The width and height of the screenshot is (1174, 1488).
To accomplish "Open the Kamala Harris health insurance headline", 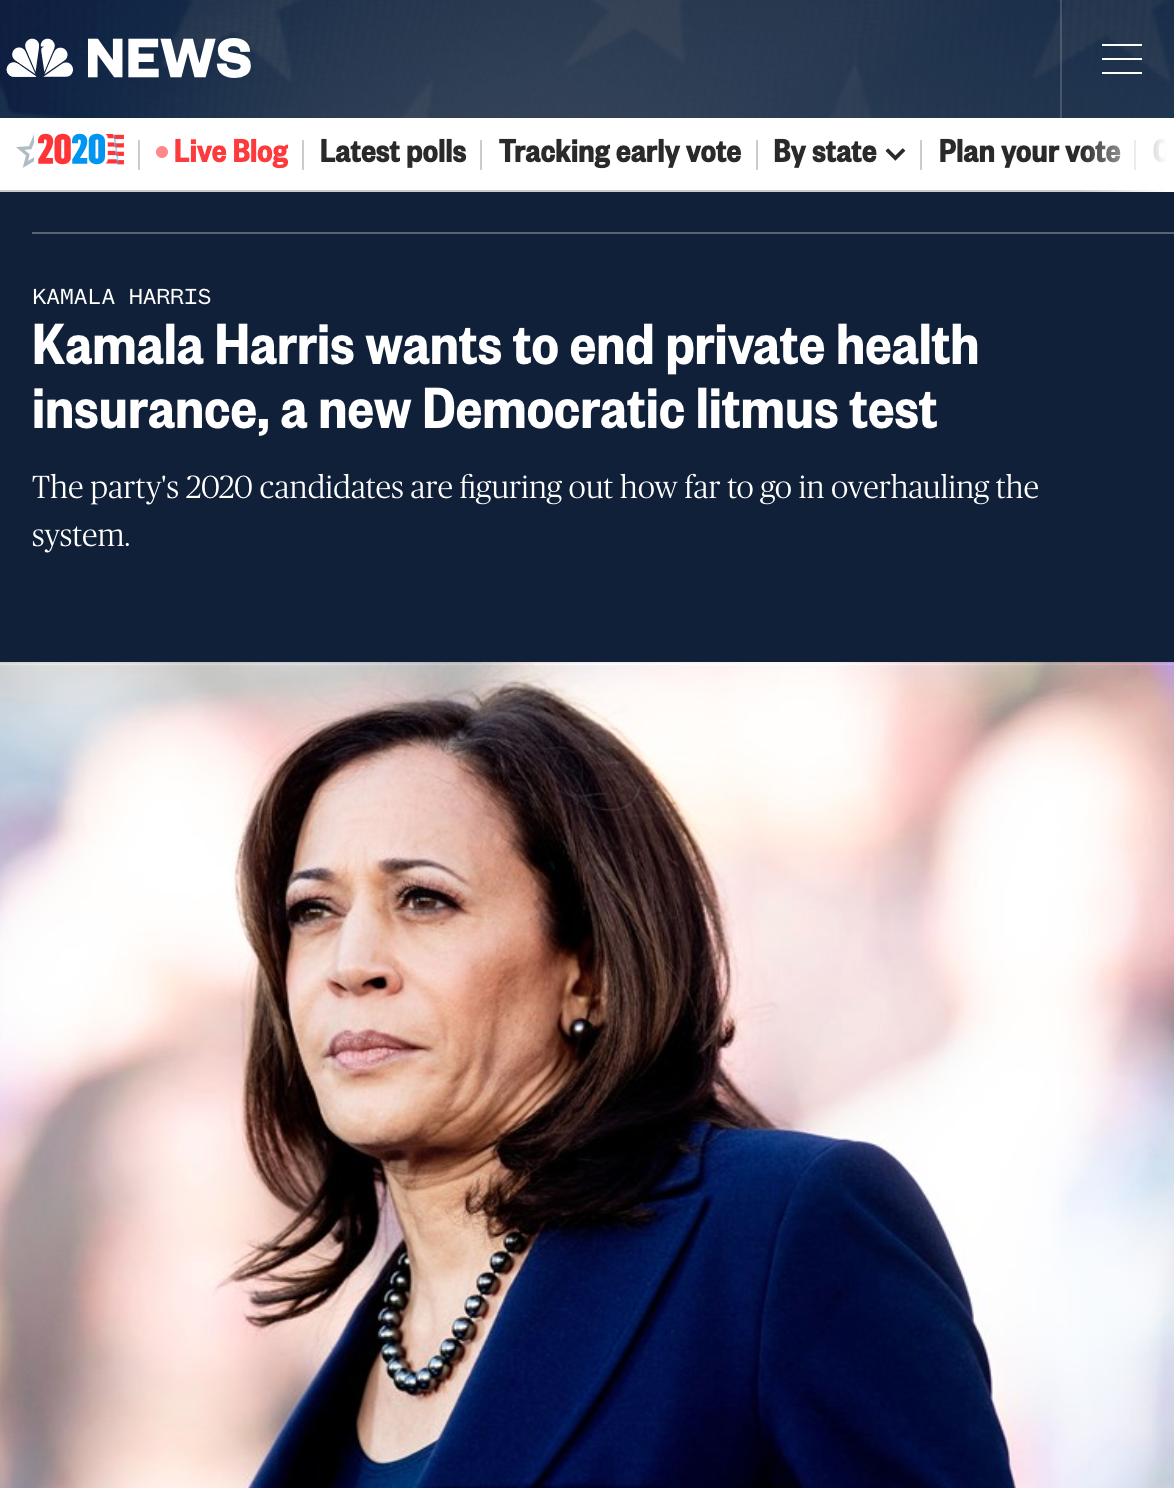I will (x=505, y=377).
